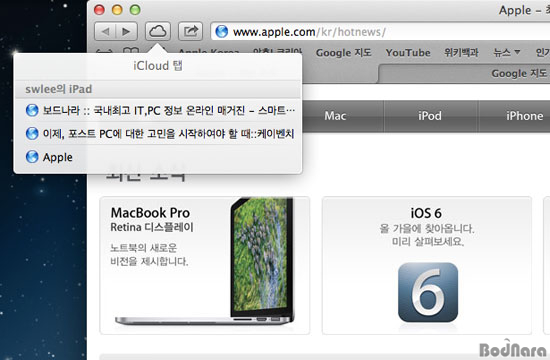Open the 보드나라 iCloud tab entry

click(158, 111)
